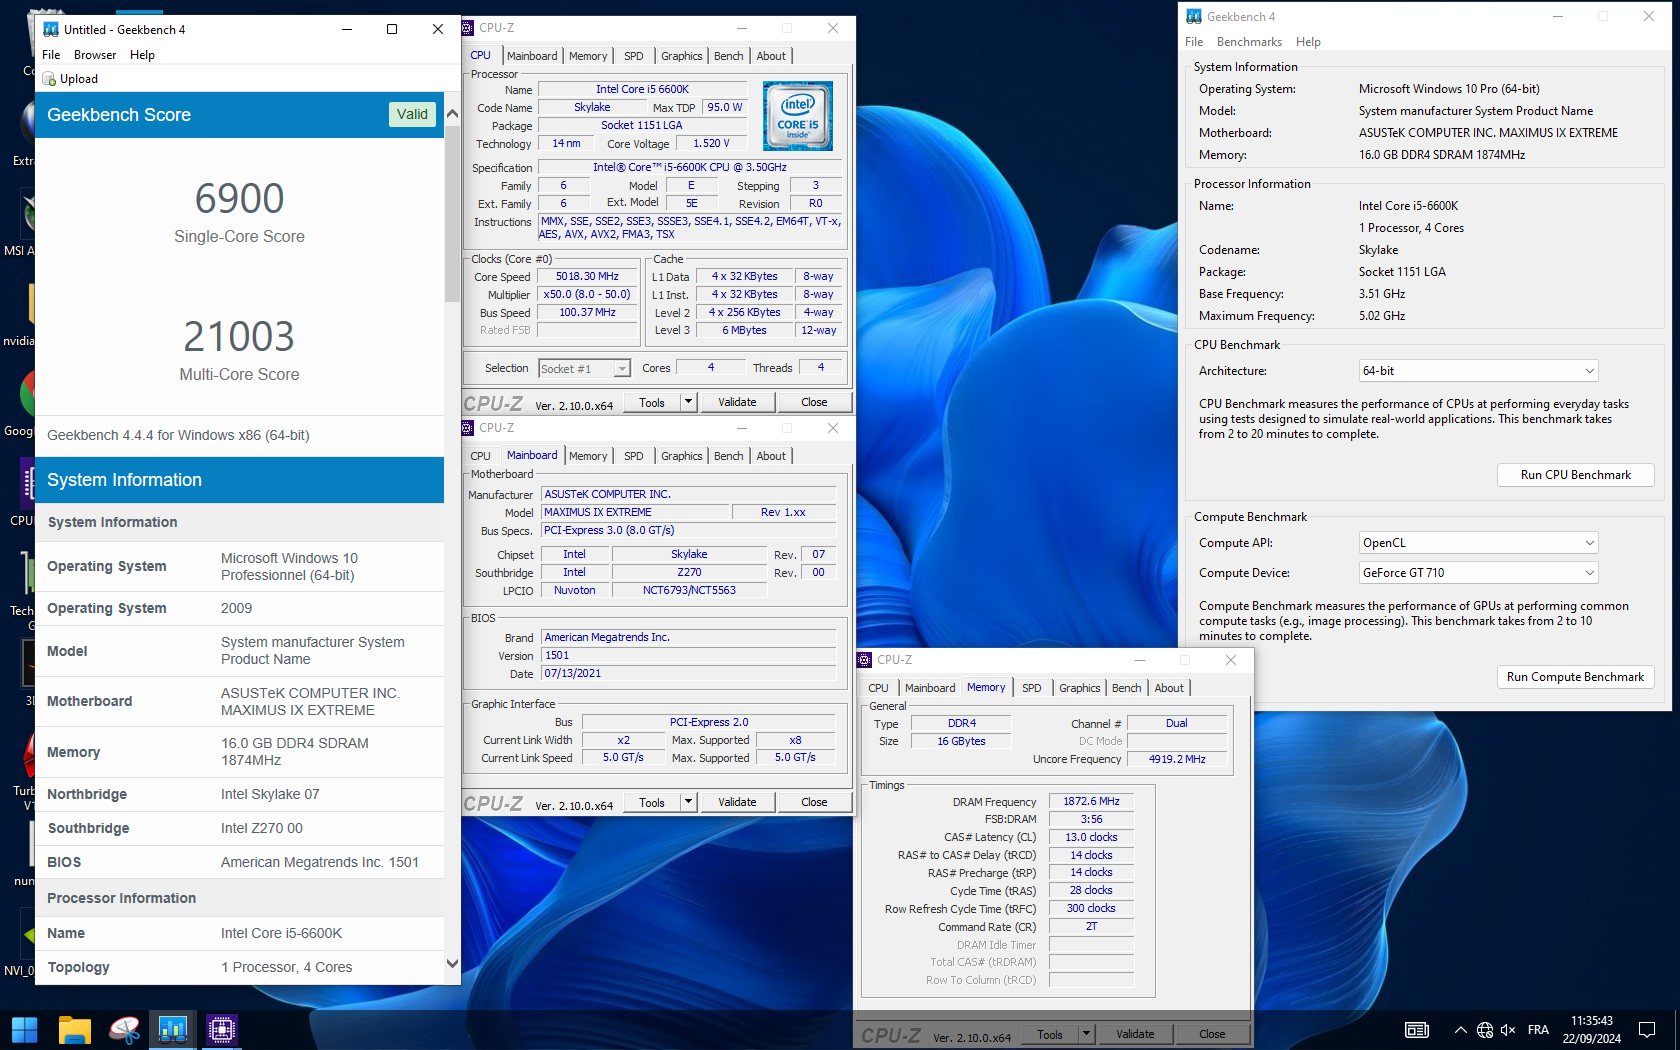Click scrollbar down arrow in Geekbench results
1680x1050 pixels.
pos(452,964)
